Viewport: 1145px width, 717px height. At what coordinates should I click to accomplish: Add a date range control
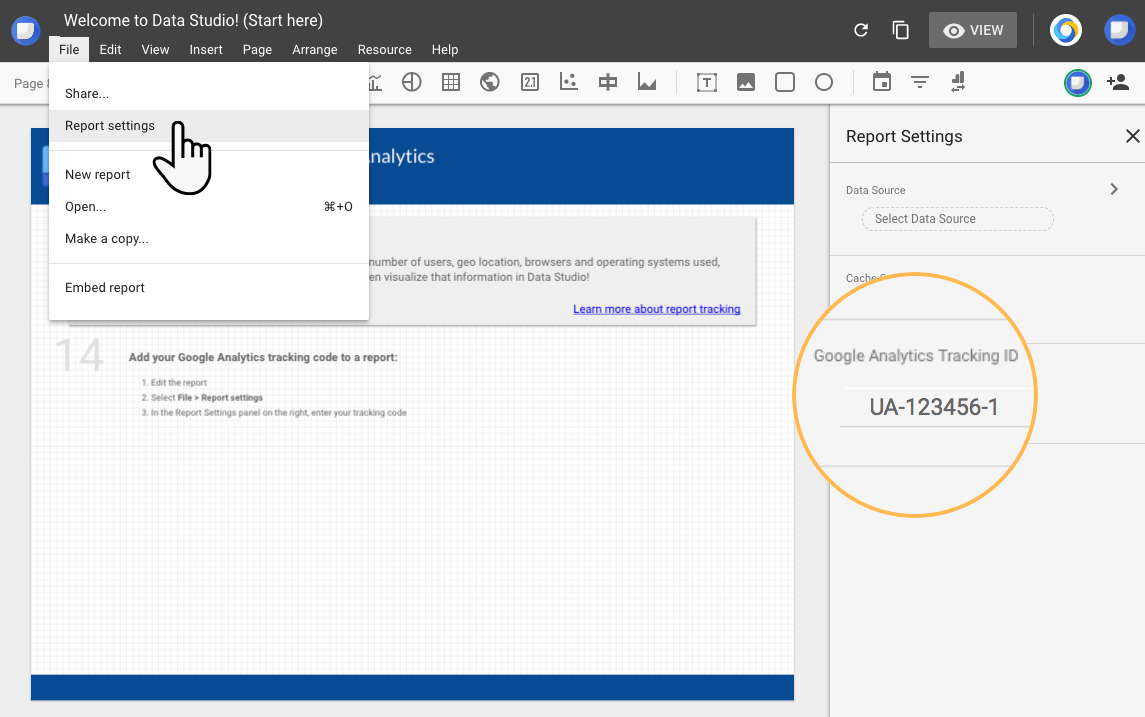pyautogui.click(x=882, y=83)
